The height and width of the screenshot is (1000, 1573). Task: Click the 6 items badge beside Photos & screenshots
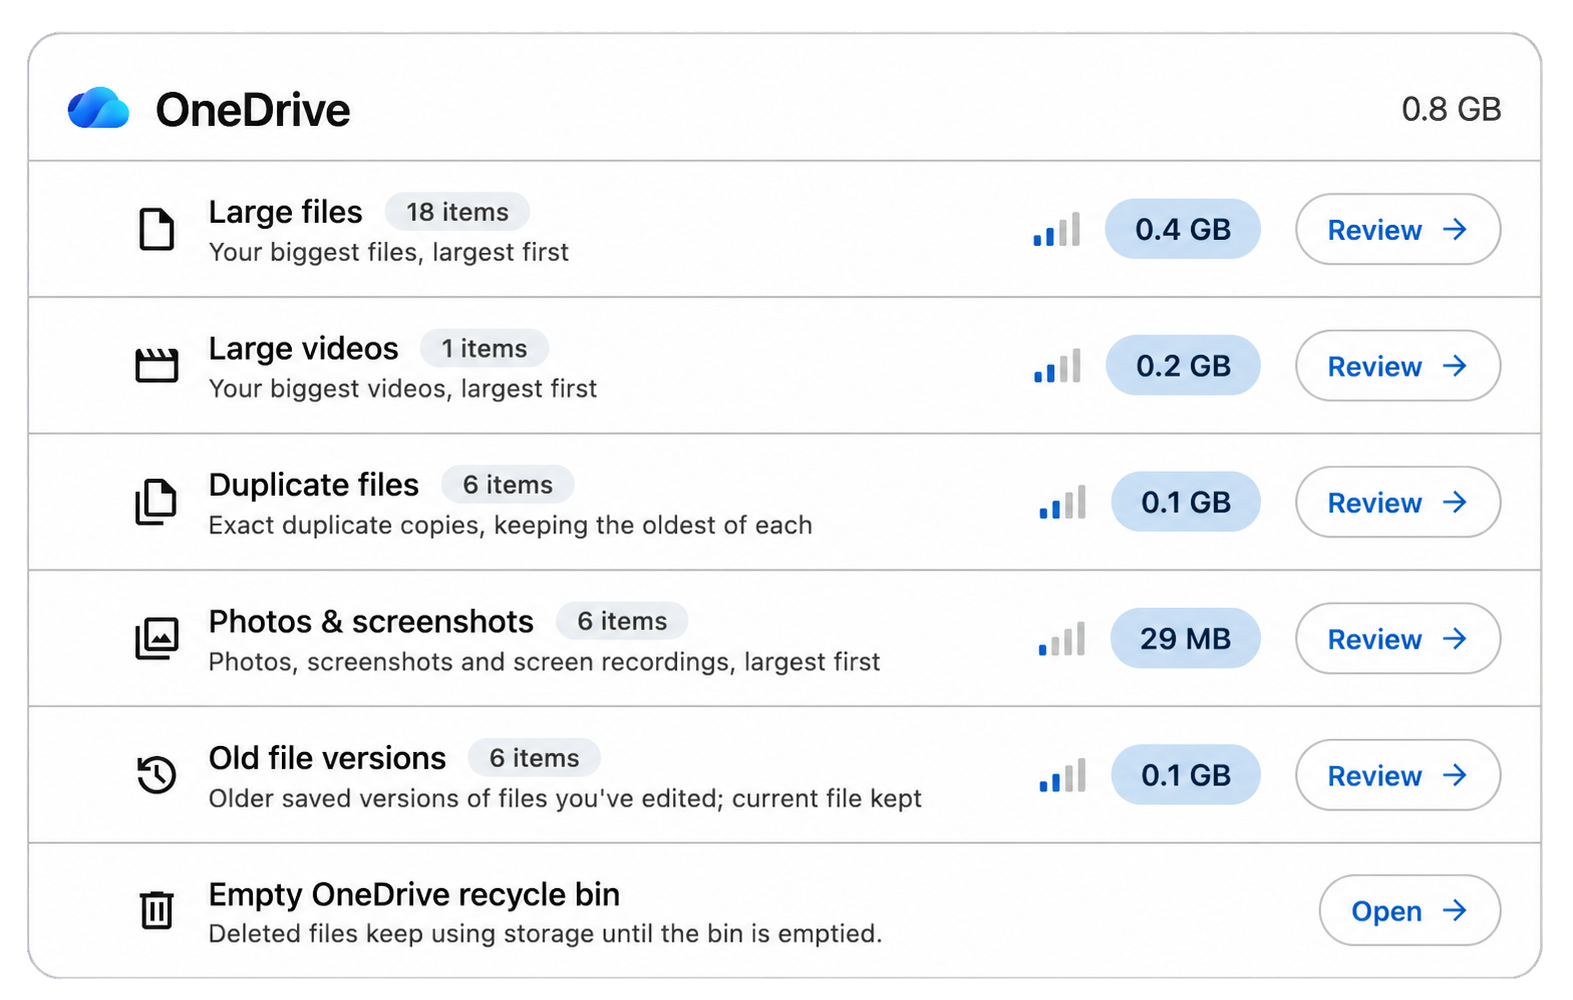click(x=622, y=621)
